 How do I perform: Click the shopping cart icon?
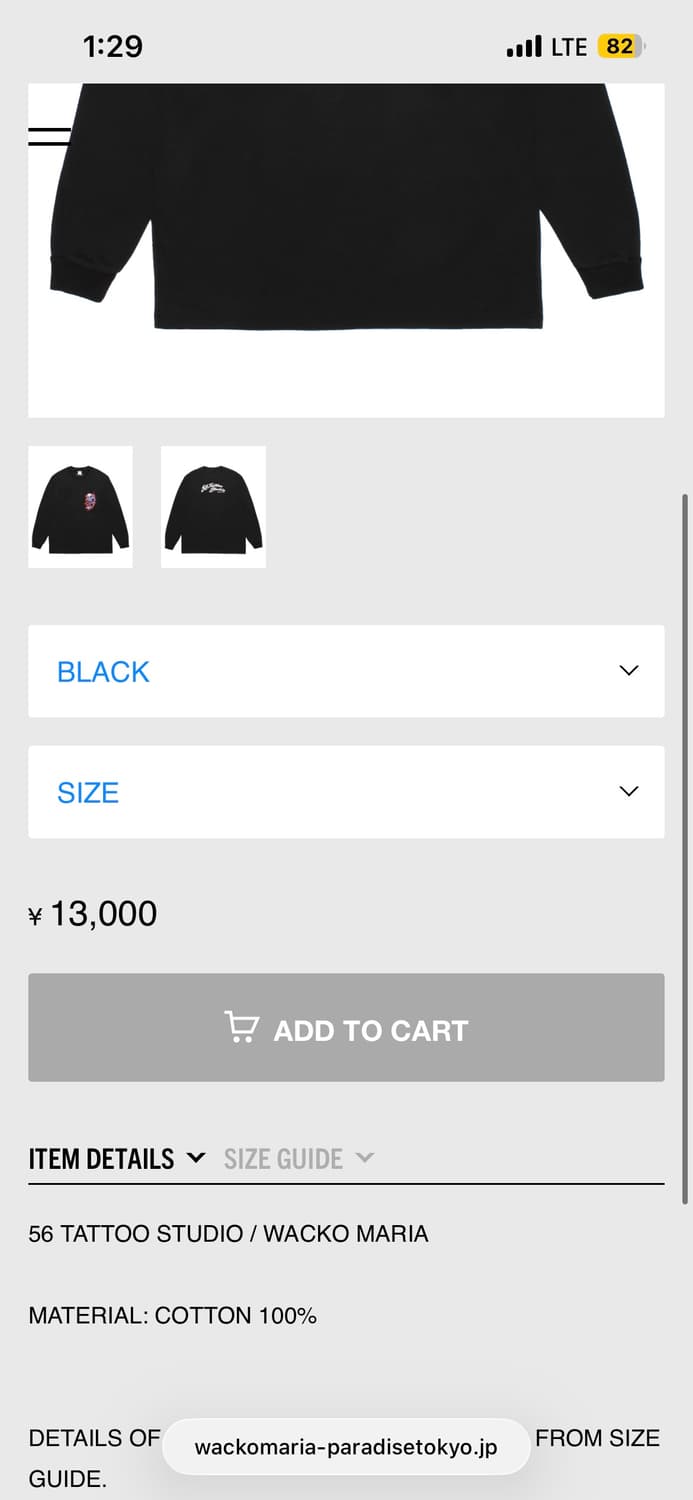click(x=241, y=1028)
